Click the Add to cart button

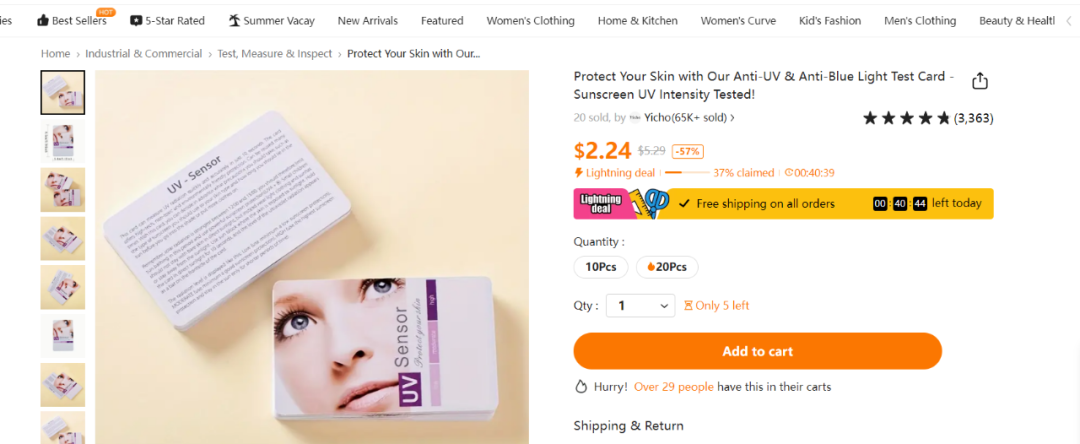[757, 351]
